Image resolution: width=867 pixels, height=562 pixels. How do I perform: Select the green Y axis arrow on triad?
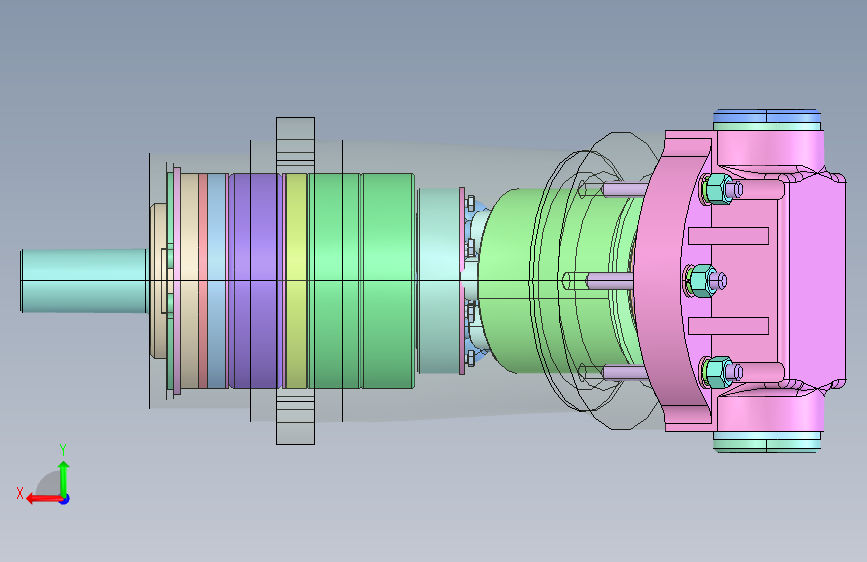pos(64,478)
